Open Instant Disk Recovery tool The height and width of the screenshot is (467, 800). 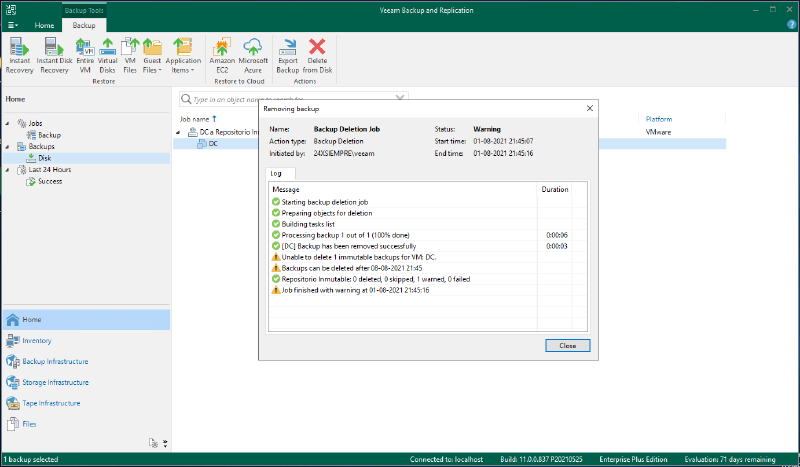coord(54,56)
